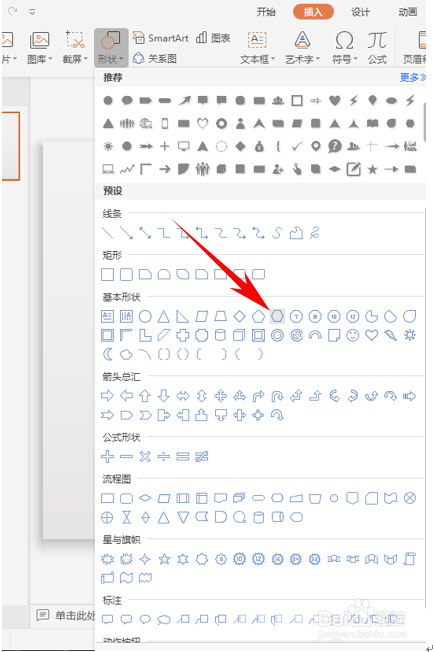Open the 形状 shapes dropdown

coord(111,48)
